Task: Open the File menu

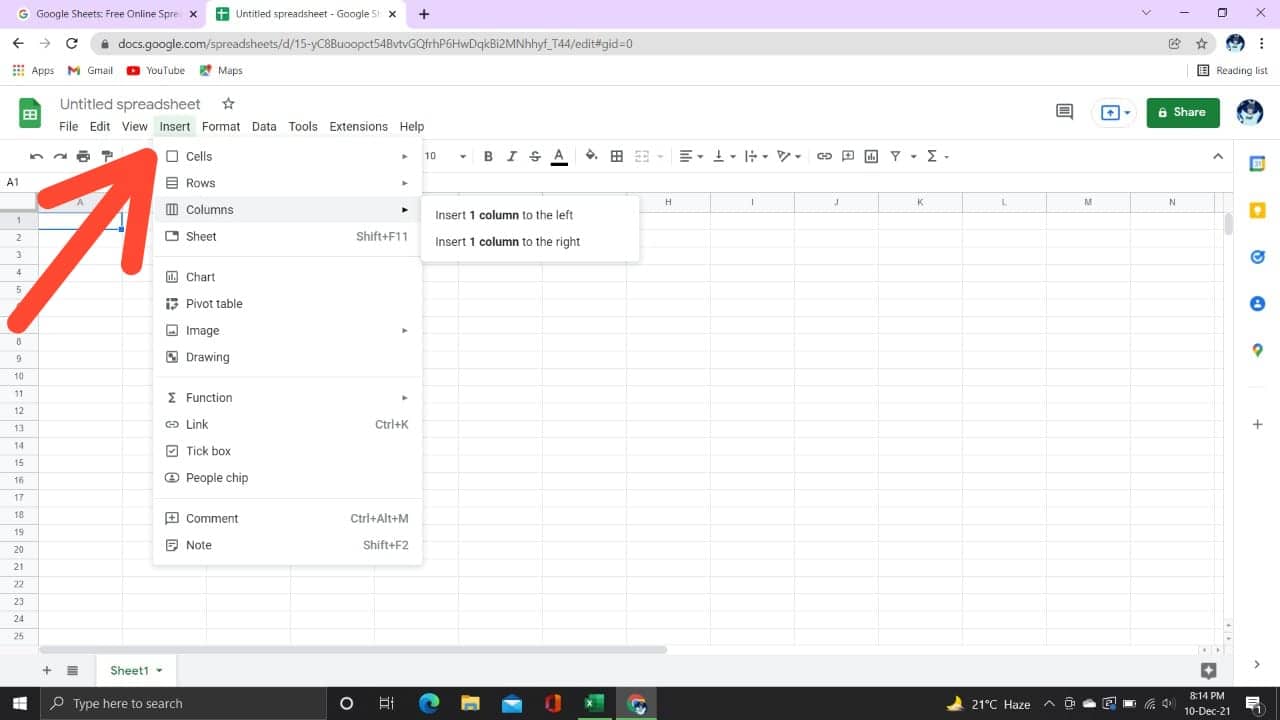Action: tap(68, 126)
